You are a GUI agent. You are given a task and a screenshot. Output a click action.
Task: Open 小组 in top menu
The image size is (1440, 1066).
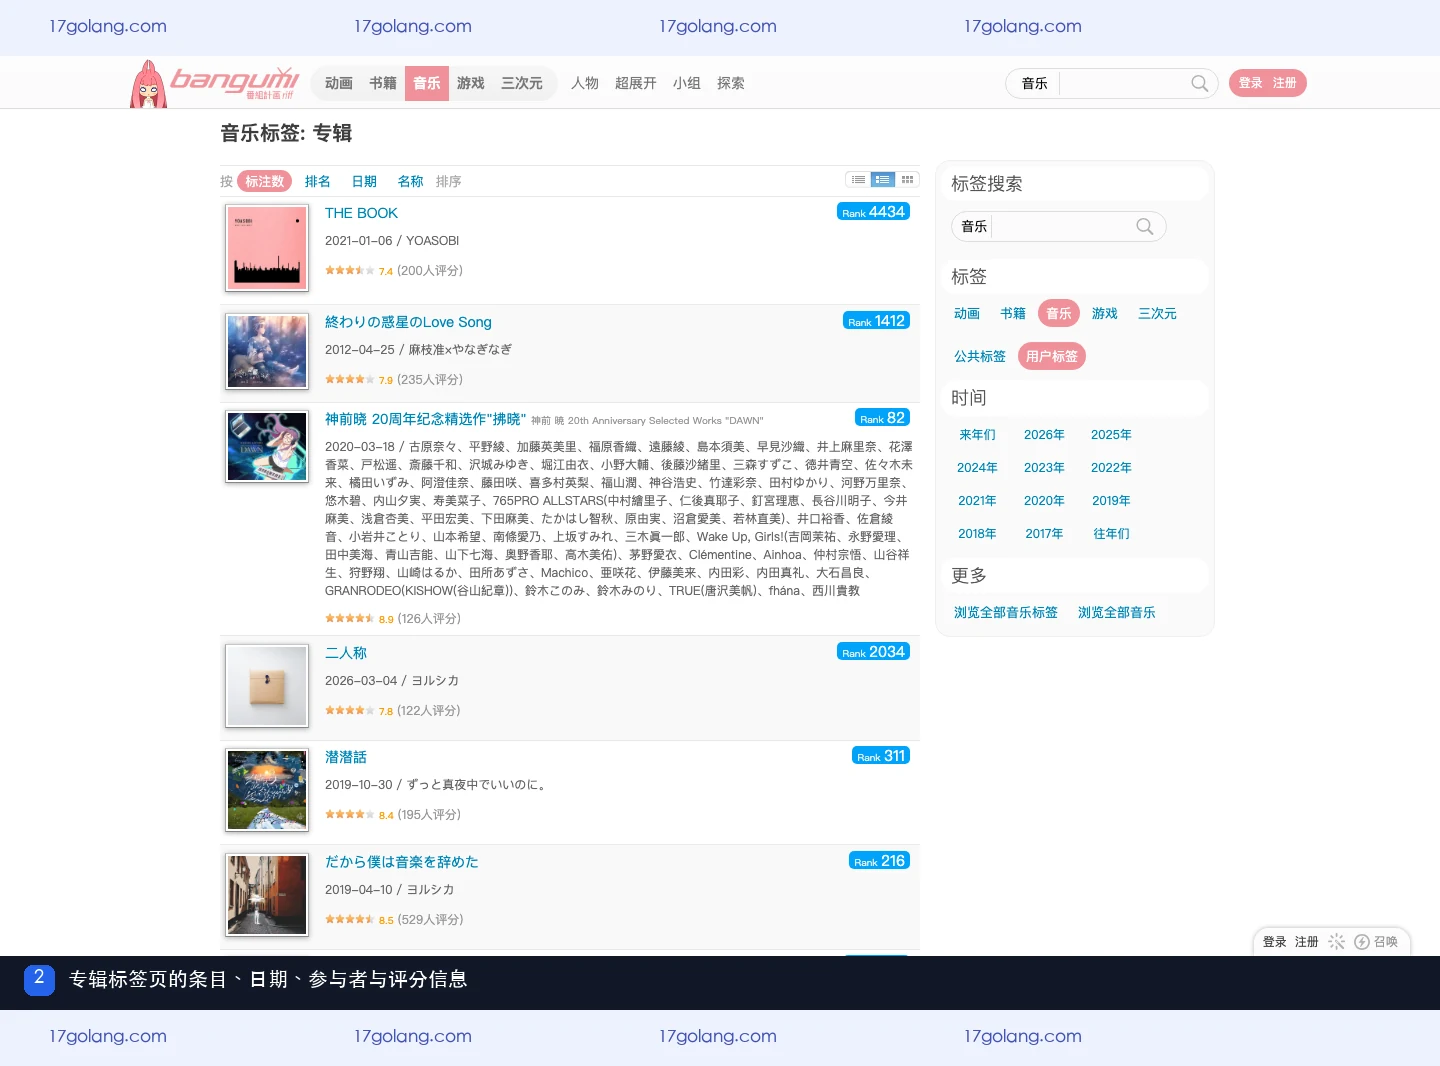(x=687, y=83)
